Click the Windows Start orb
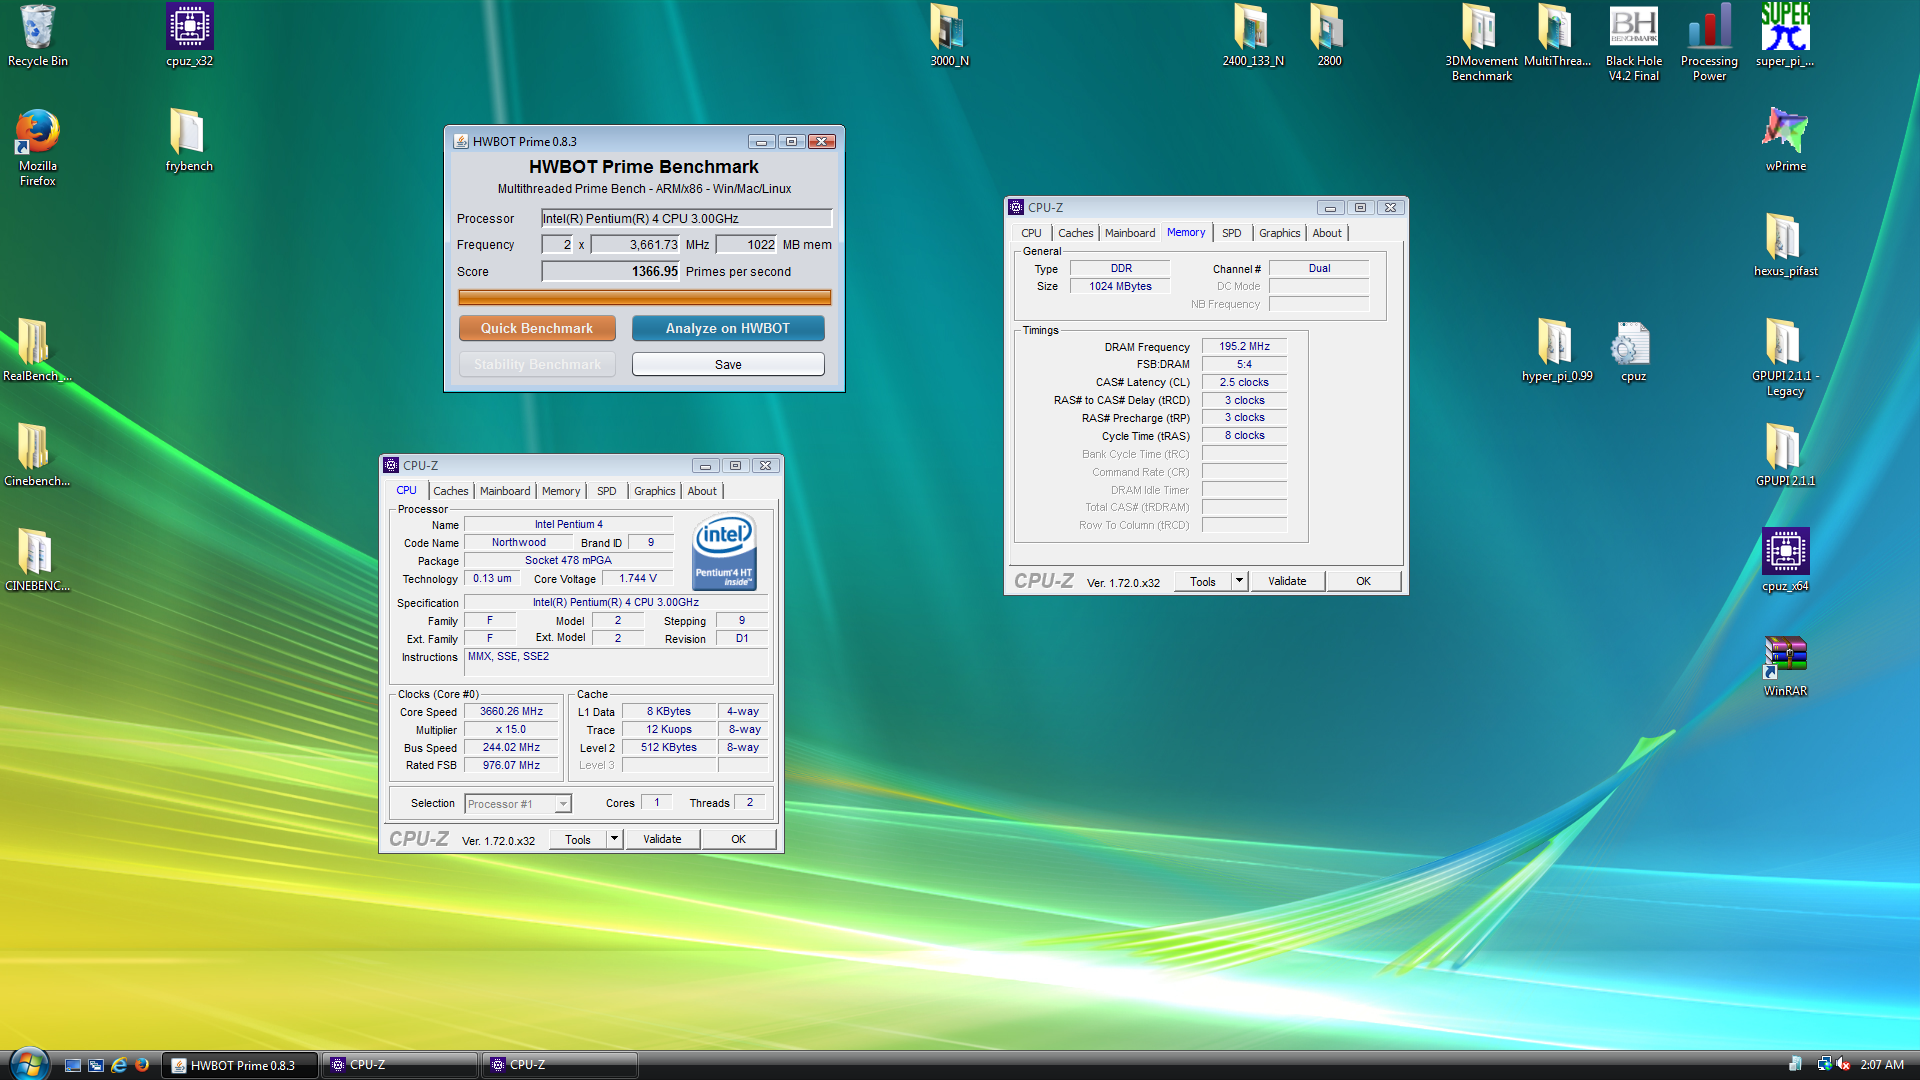1920x1080 pixels. click(x=28, y=1064)
